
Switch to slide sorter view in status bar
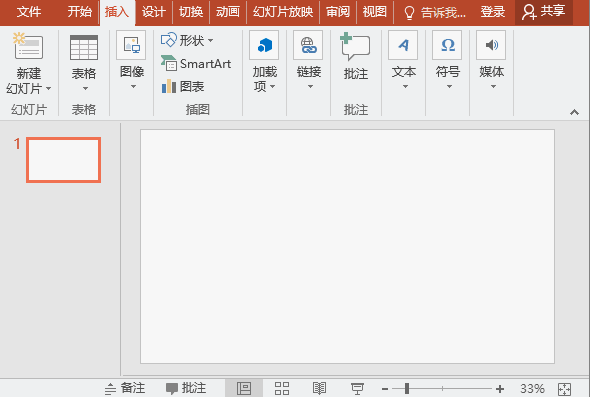coord(282,388)
